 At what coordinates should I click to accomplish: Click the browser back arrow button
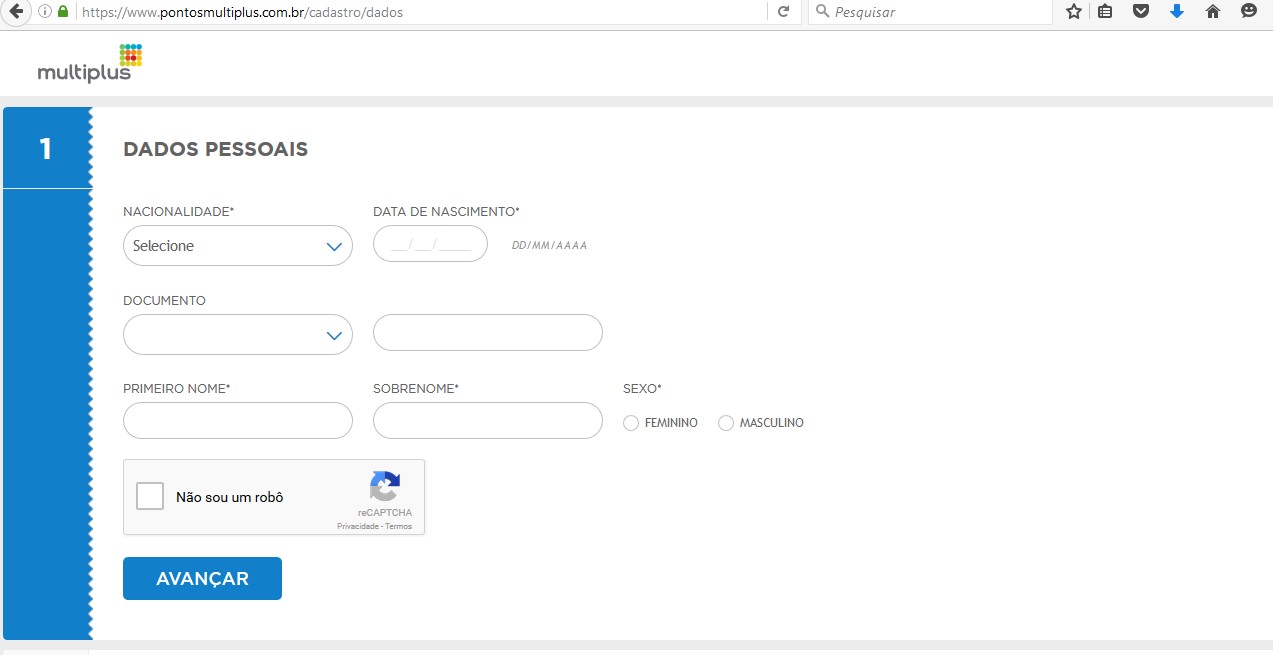click(x=15, y=12)
